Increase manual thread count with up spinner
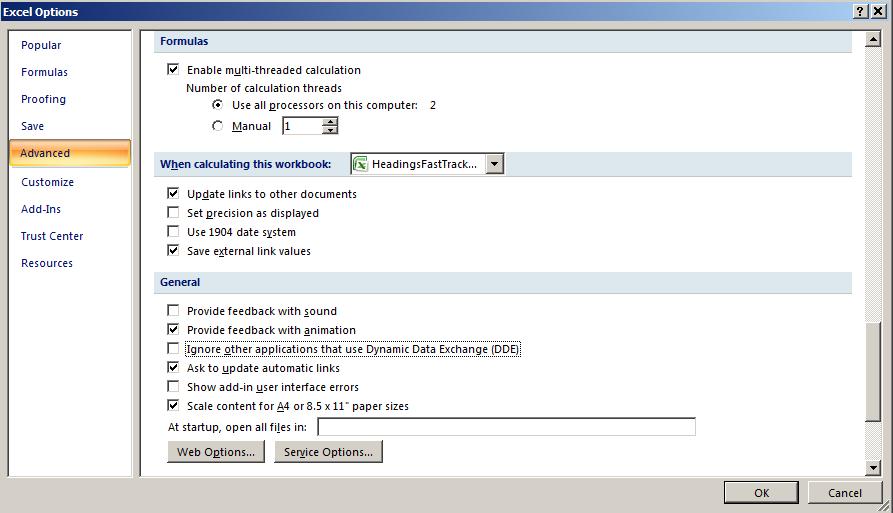 pyautogui.click(x=330, y=122)
